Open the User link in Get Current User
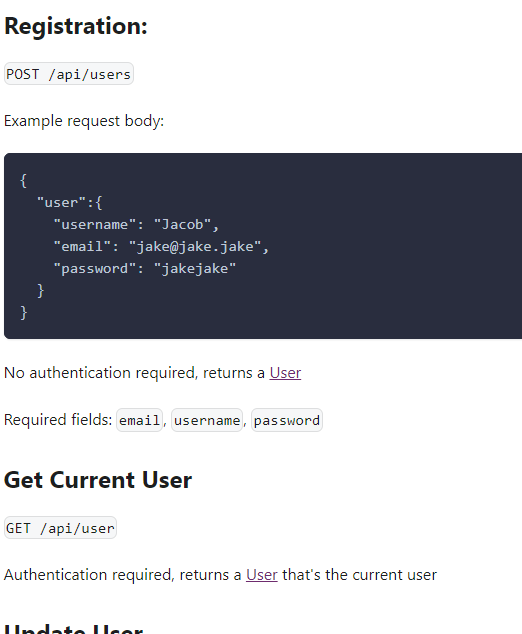The image size is (522, 634). [x=262, y=575]
